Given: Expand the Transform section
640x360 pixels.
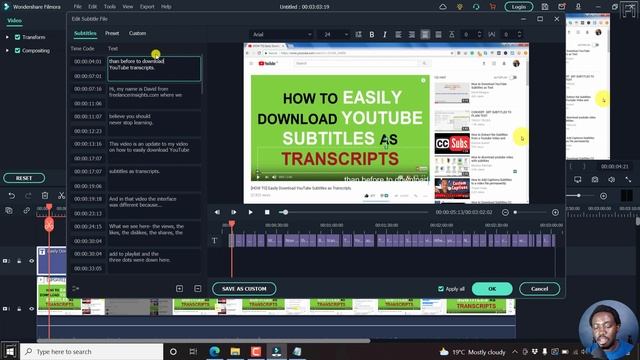Looking at the screenshot, I should (x=7, y=37).
